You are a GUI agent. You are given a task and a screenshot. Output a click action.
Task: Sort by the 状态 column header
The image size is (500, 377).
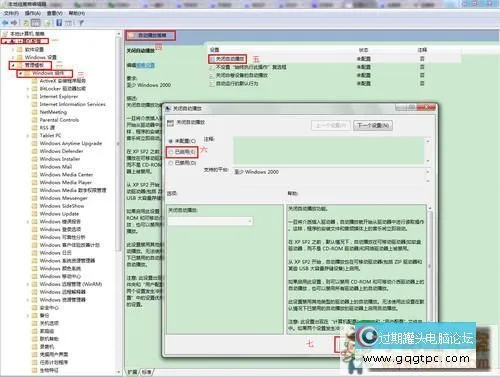(363, 50)
